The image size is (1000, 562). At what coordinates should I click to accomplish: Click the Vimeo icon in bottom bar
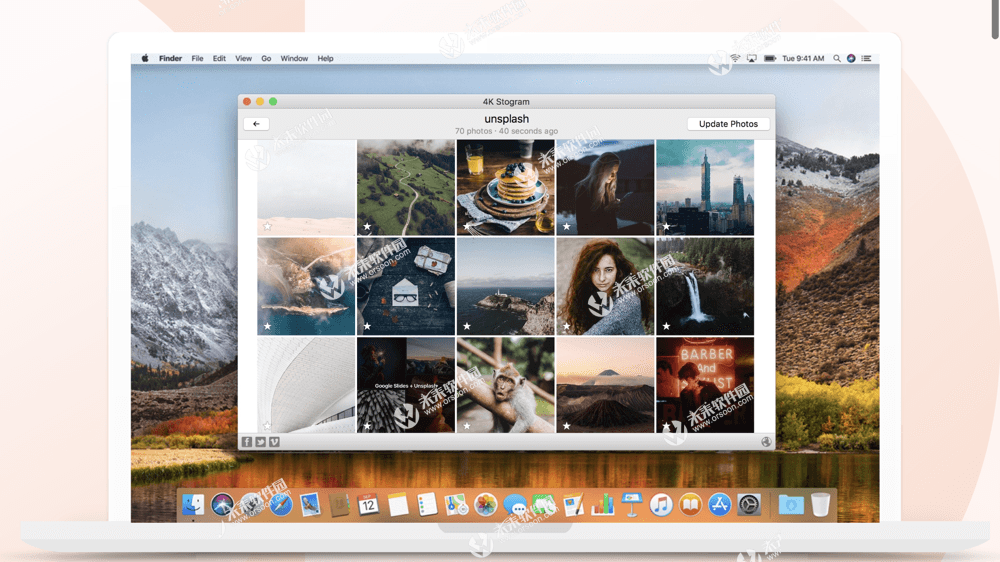[274, 441]
